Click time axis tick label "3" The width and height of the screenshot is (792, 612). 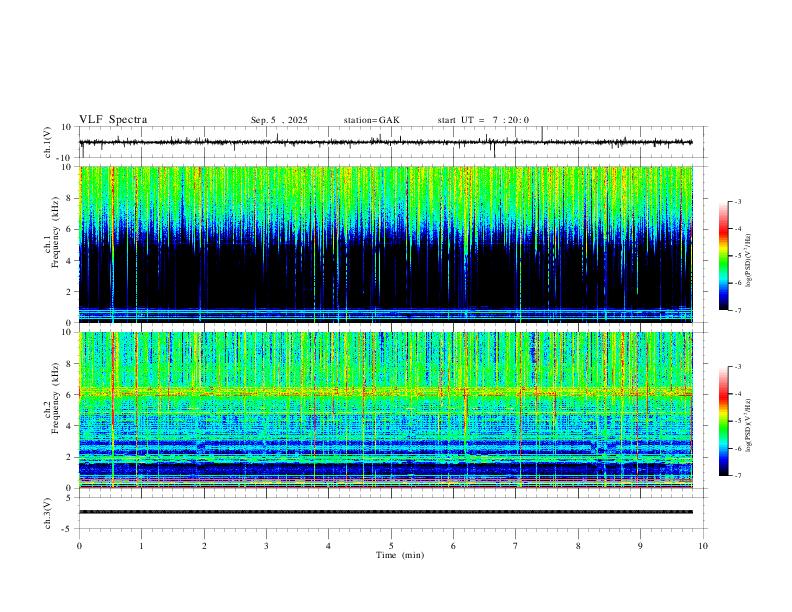[266, 546]
